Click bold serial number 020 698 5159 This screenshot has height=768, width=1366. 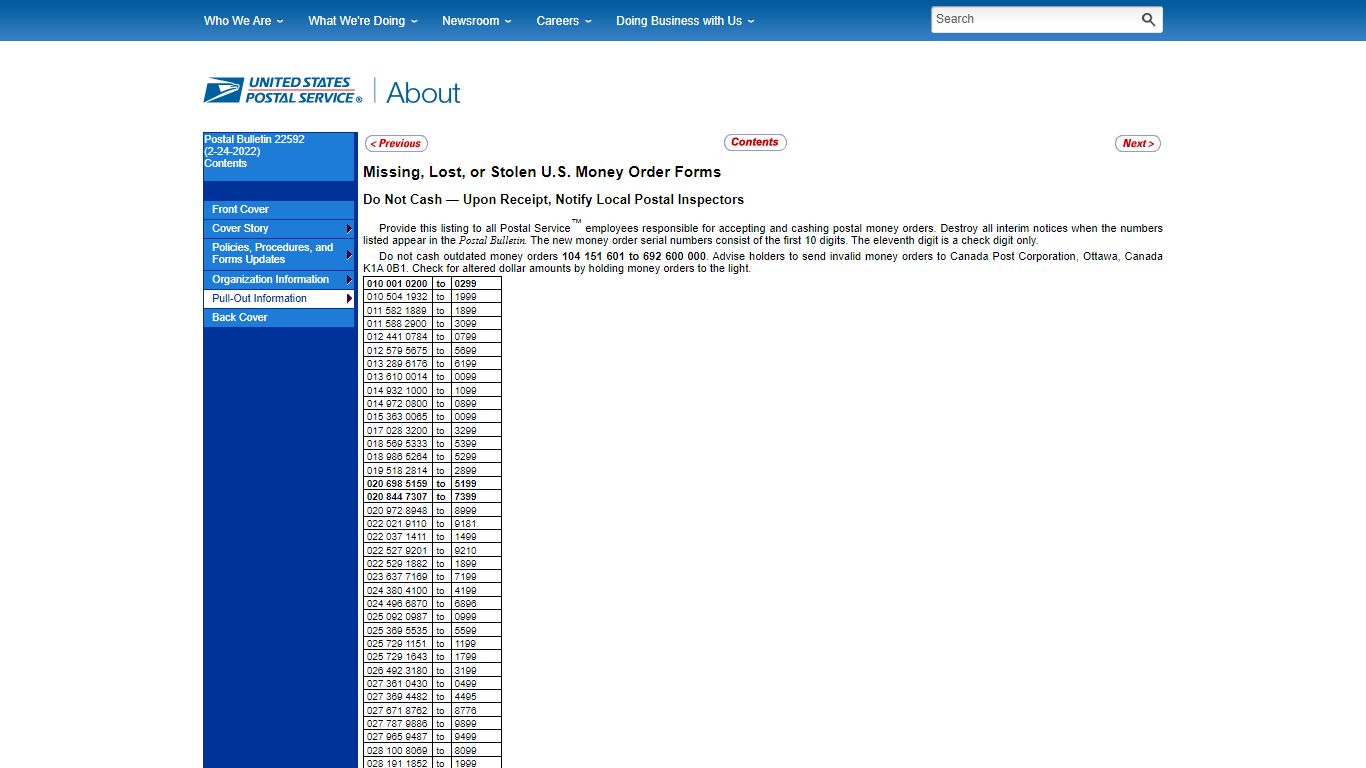coord(397,484)
